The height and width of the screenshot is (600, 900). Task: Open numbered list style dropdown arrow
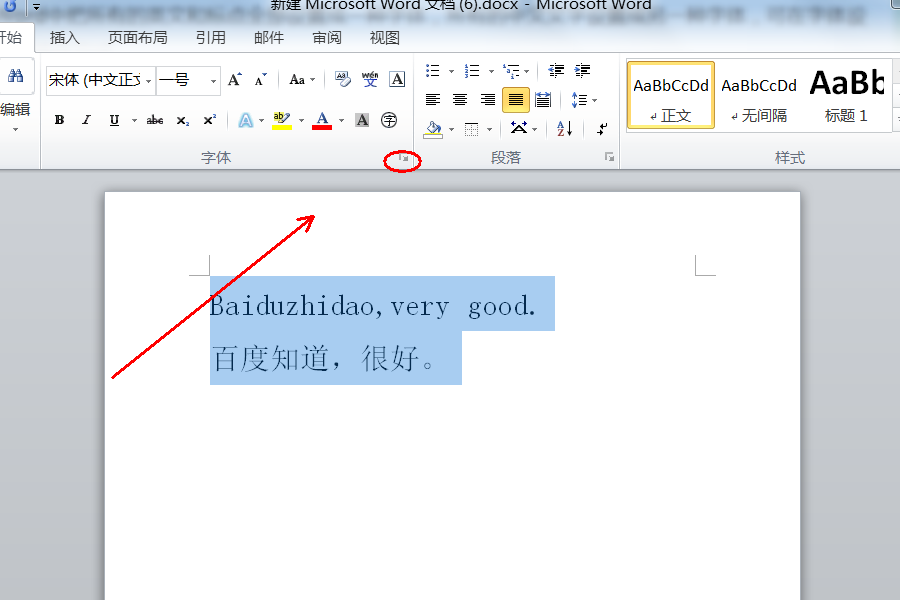click(x=491, y=71)
